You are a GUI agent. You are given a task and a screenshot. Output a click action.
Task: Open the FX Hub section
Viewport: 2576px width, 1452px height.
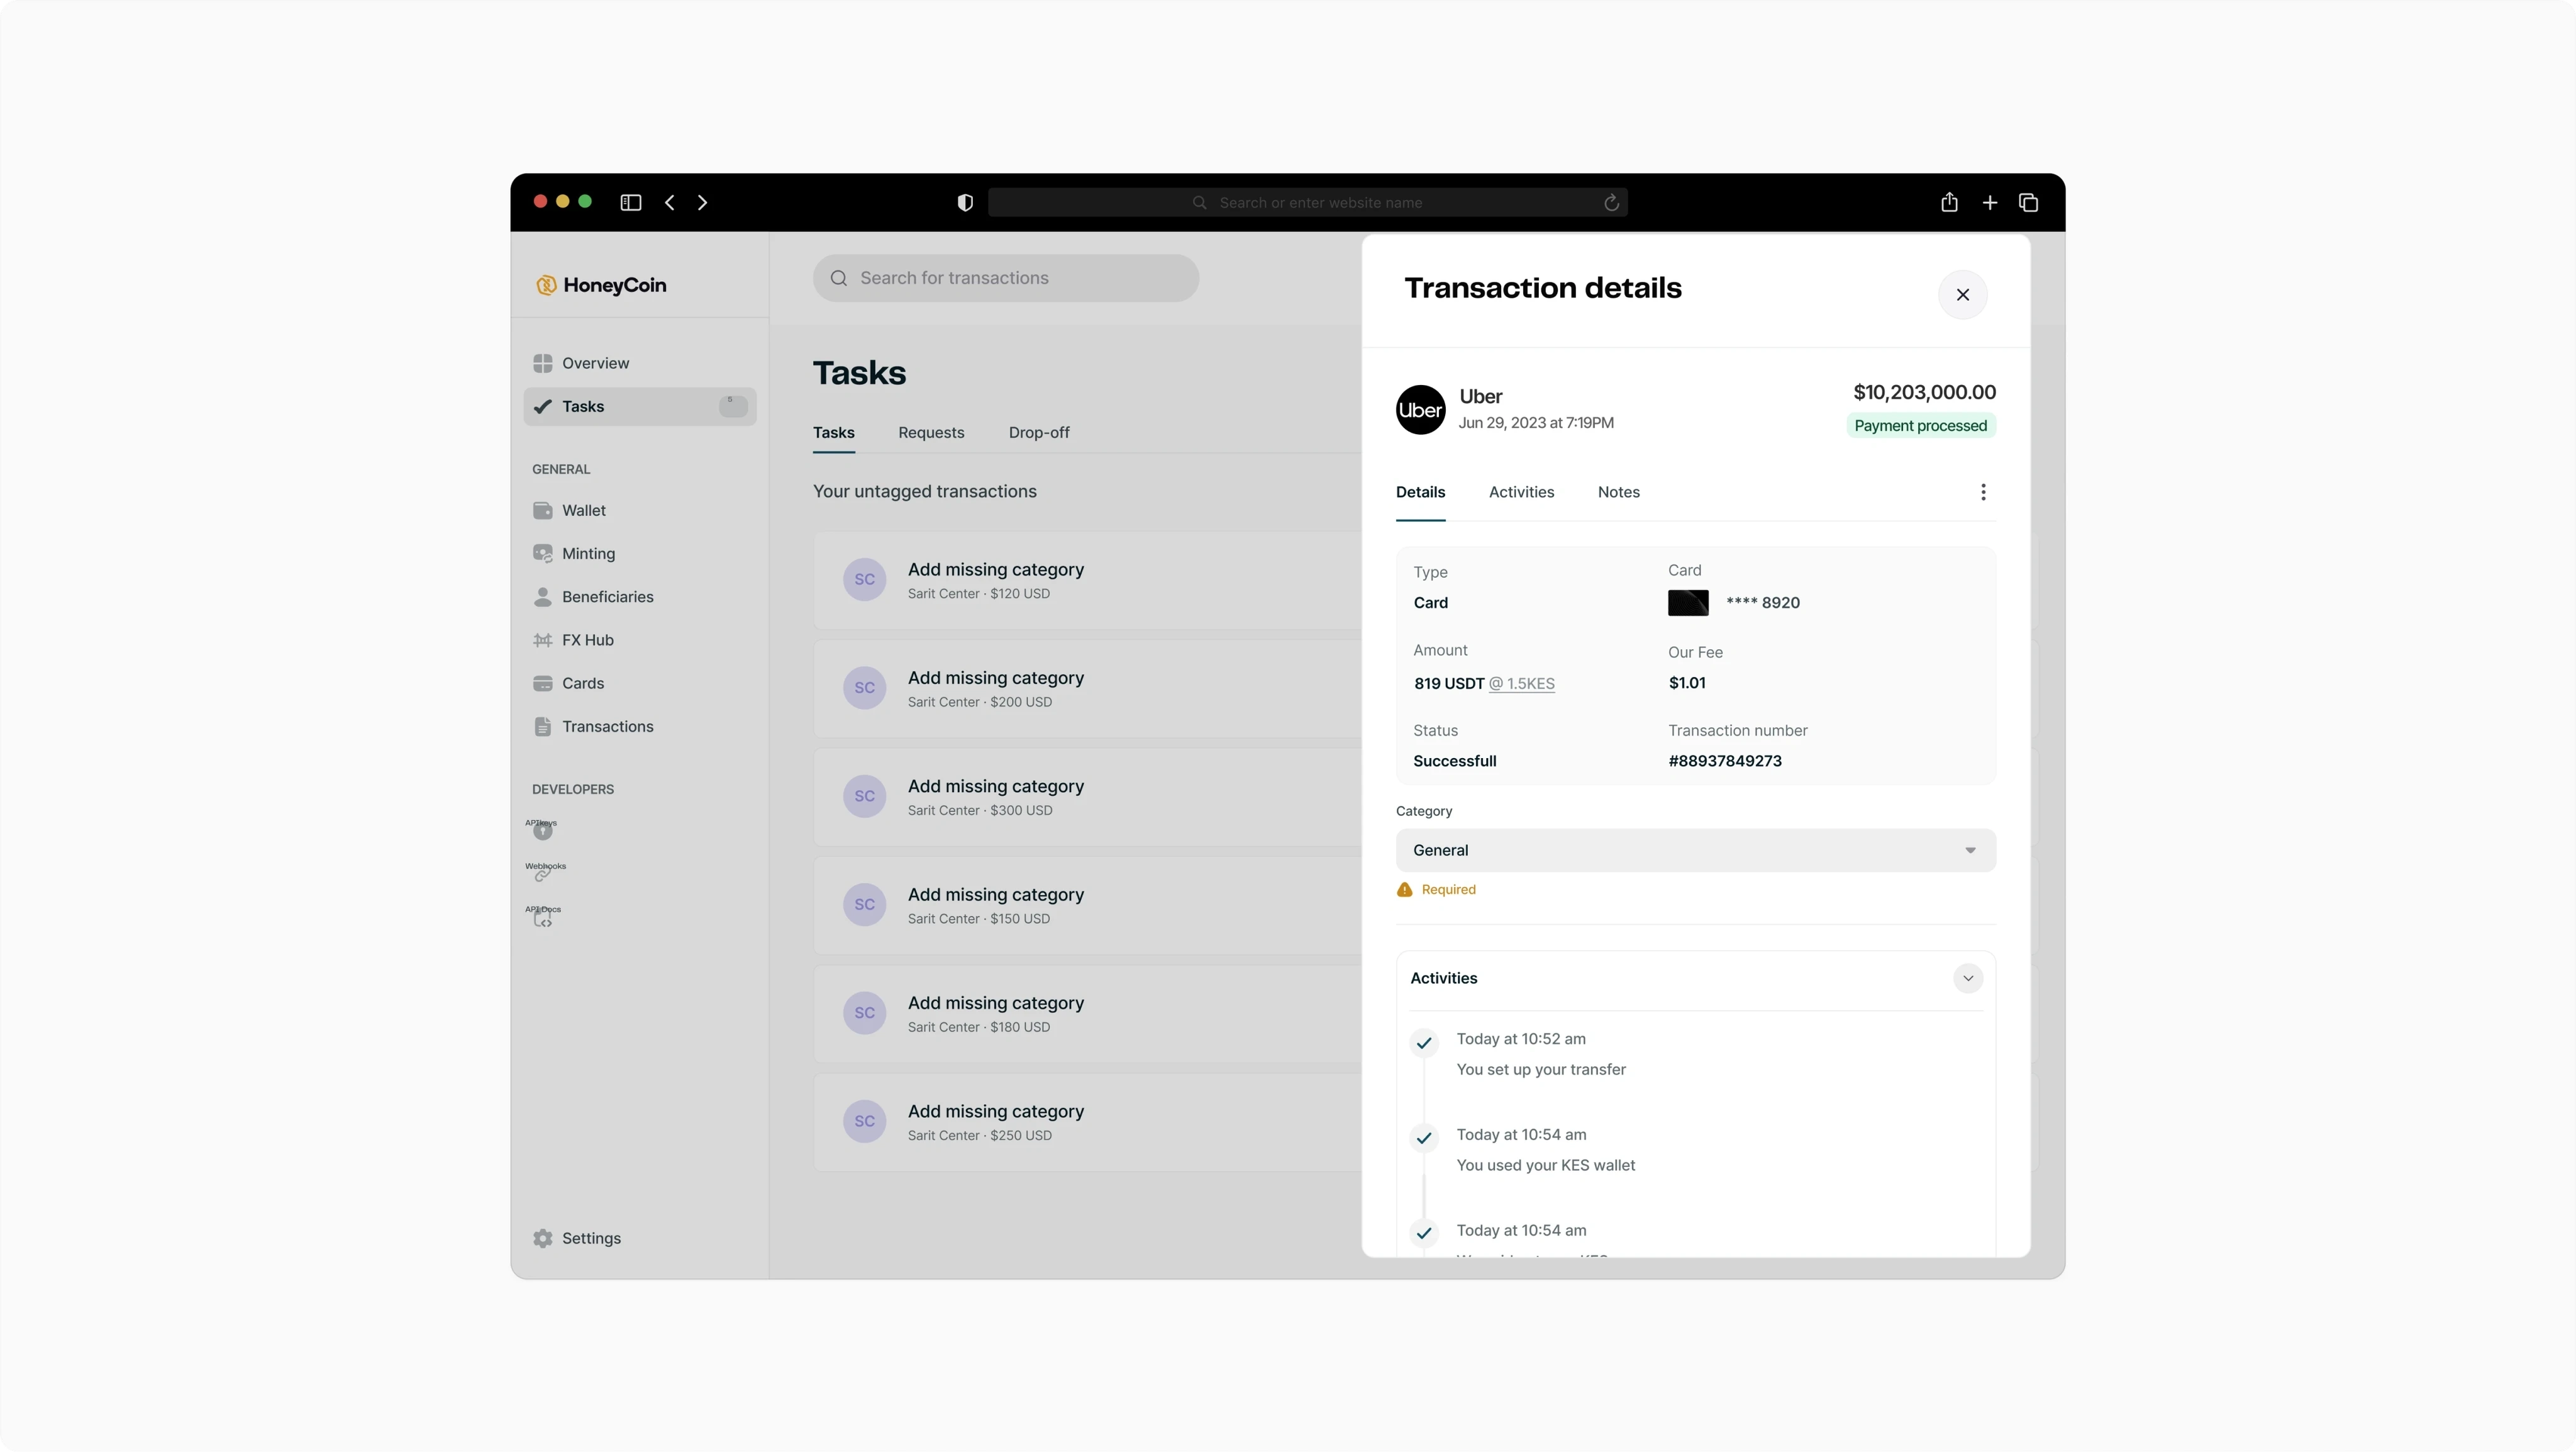coord(587,640)
